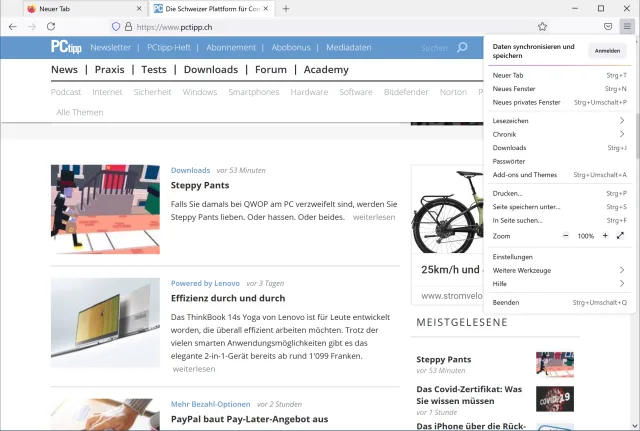Screen dimensions: 640x431
Task: Switch to the 'Neuer Tab' browser tab
Action: point(85,9)
